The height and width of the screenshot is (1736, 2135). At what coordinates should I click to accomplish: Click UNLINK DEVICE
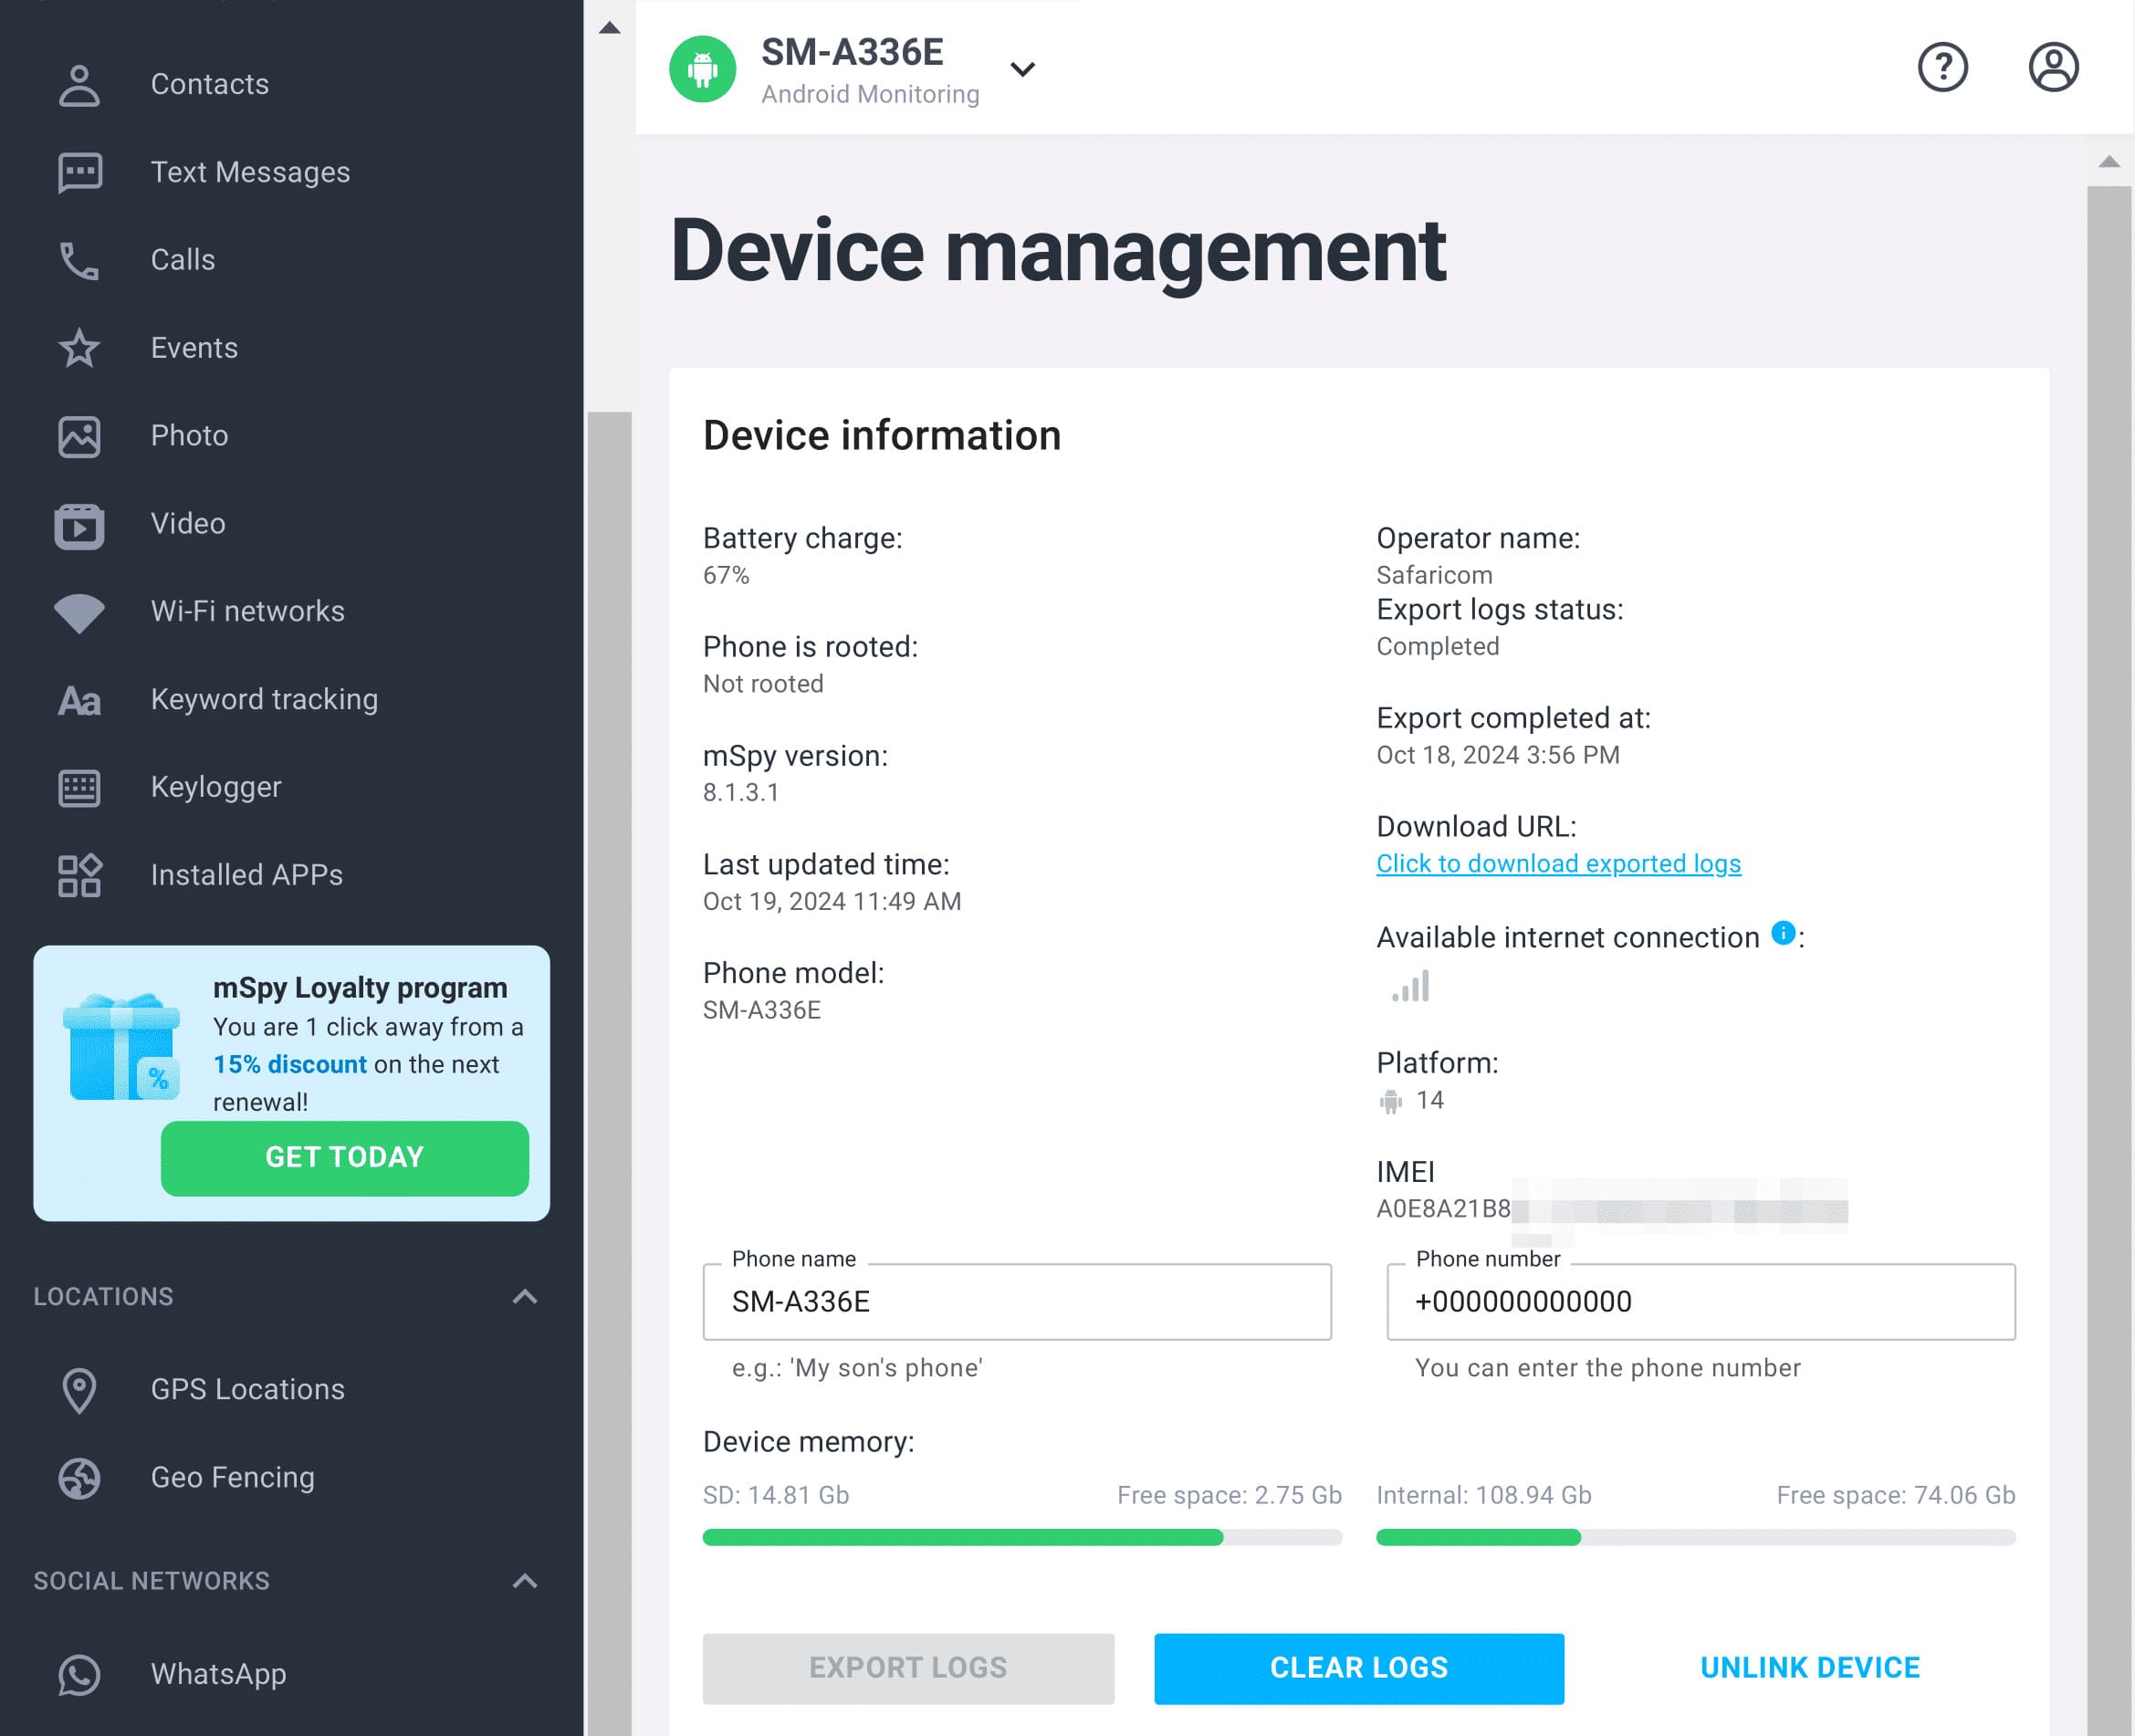coord(1810,1669)
